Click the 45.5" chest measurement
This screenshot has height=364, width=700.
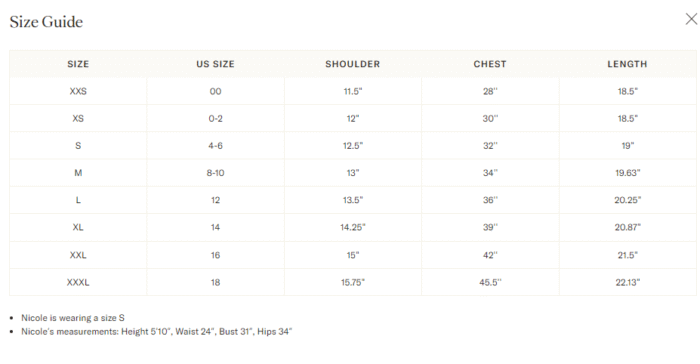[x=490, y=282]
